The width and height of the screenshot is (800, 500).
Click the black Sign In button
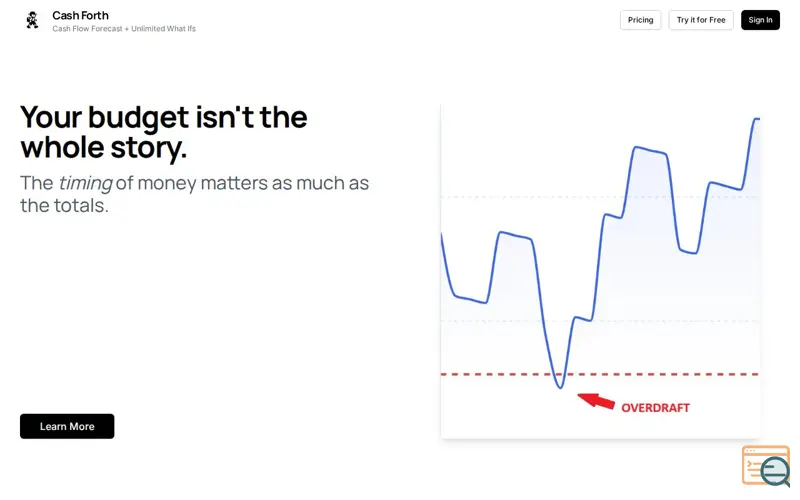coord(760,20)
